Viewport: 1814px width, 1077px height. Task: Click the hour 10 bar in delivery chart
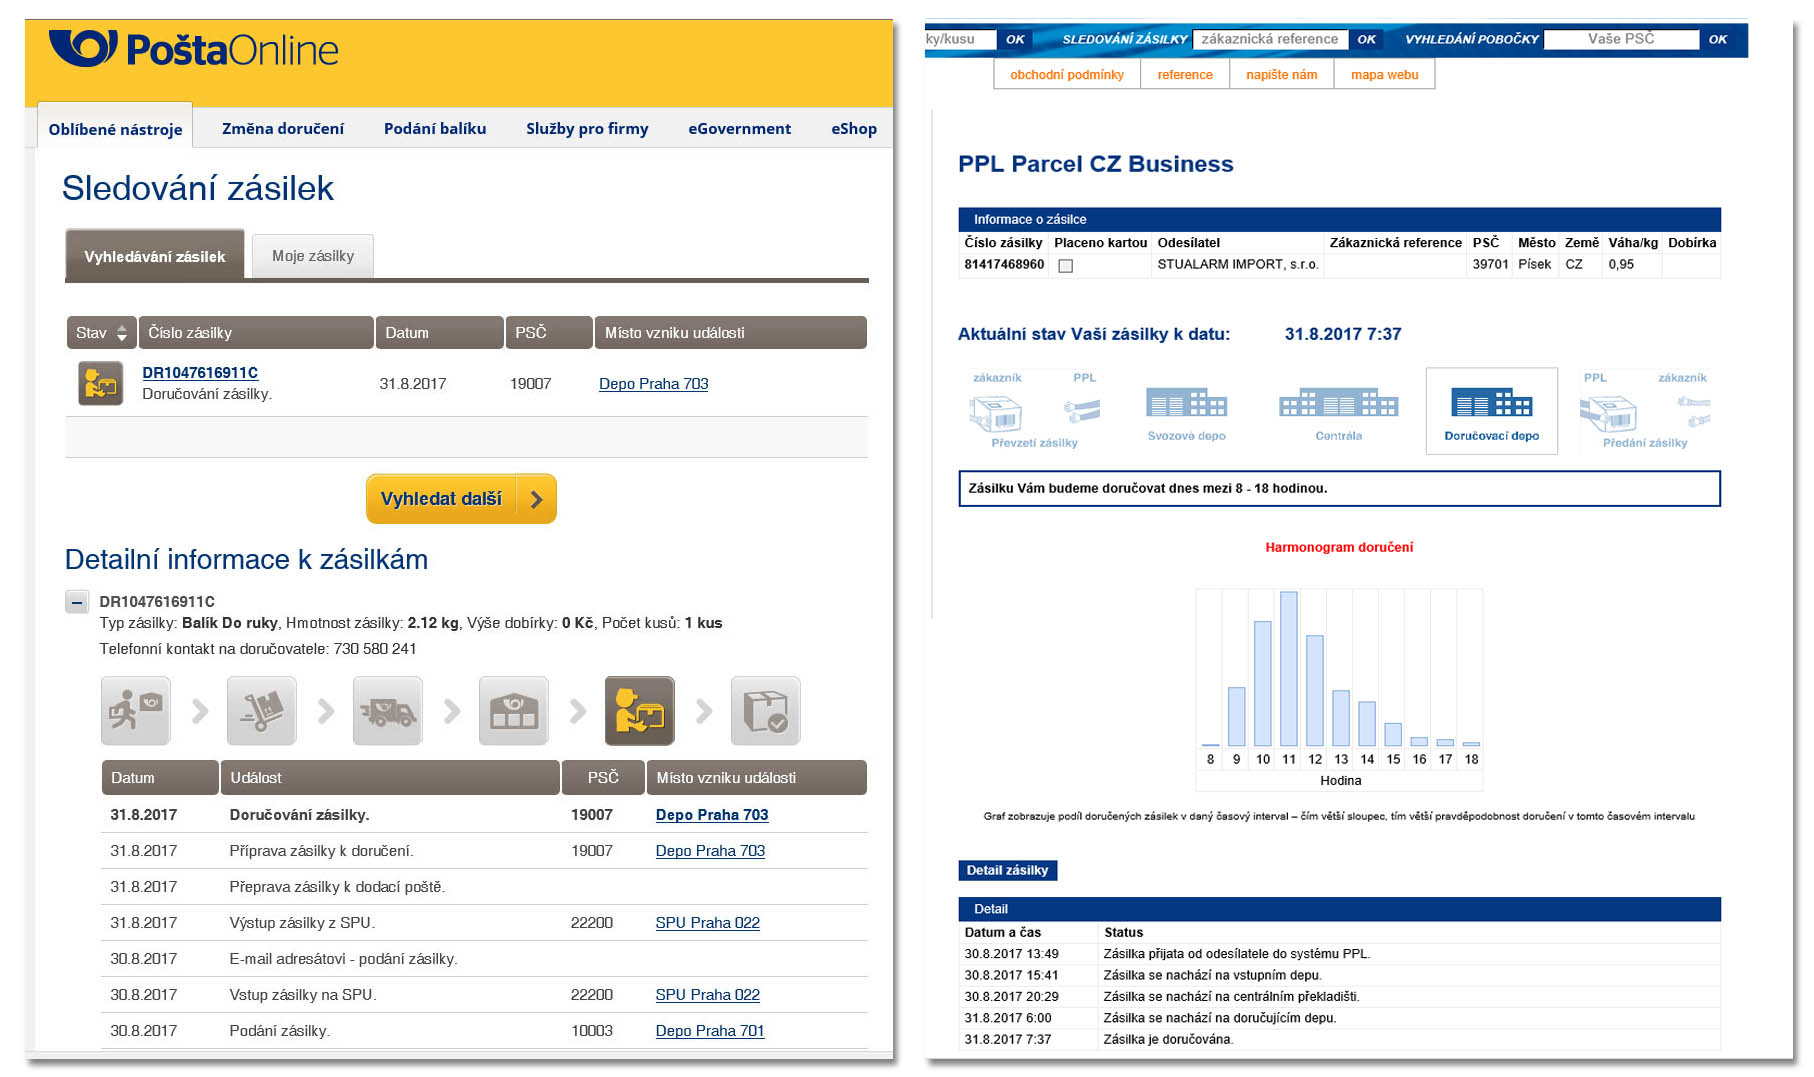(x=1263, y=684)
